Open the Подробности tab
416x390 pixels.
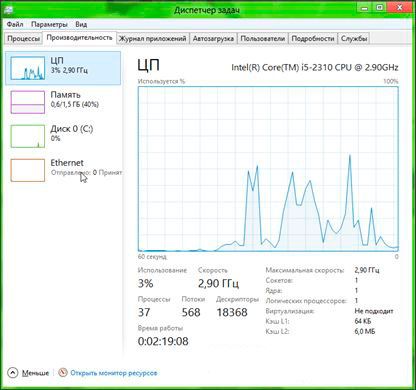pyautogui.click(x=313, y=39)
